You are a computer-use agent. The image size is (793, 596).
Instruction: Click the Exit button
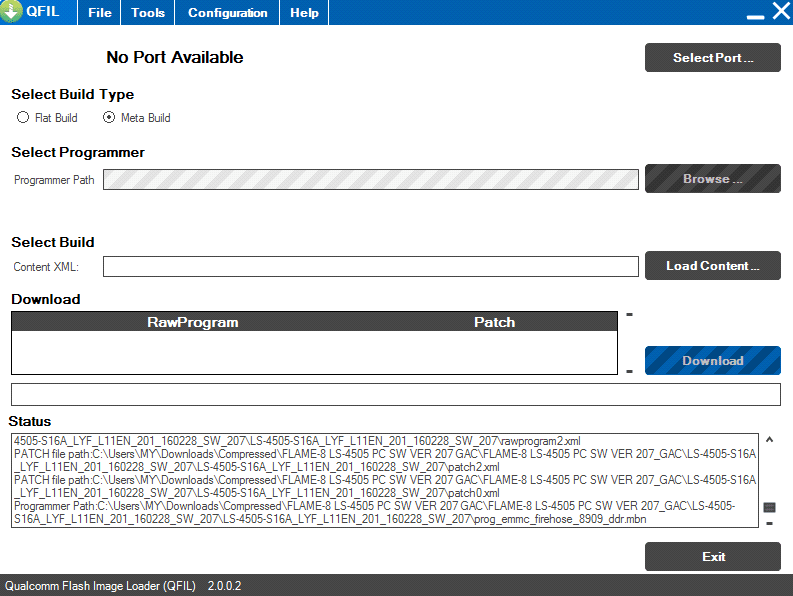(713, 557)
